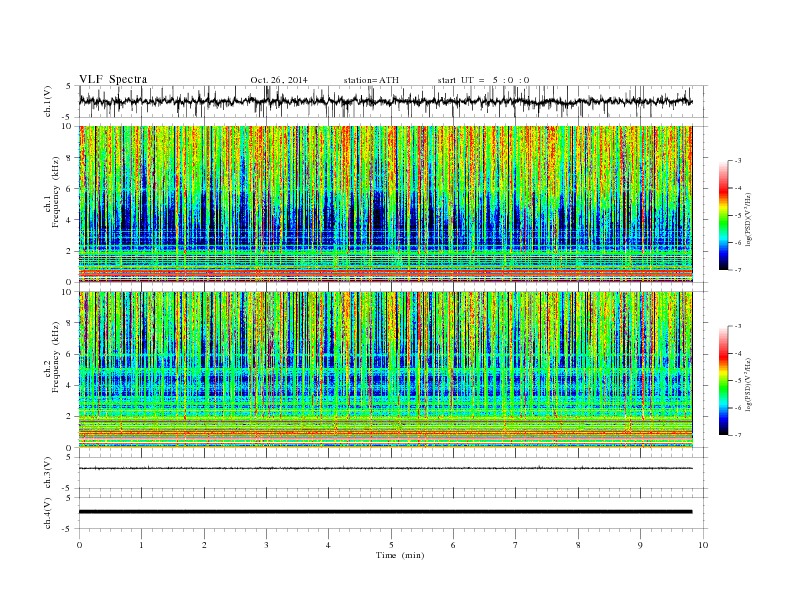Click inside the ch.2 spectrogram panel
The width and height of the screenshot is (792, 612).
click(386, 370)
